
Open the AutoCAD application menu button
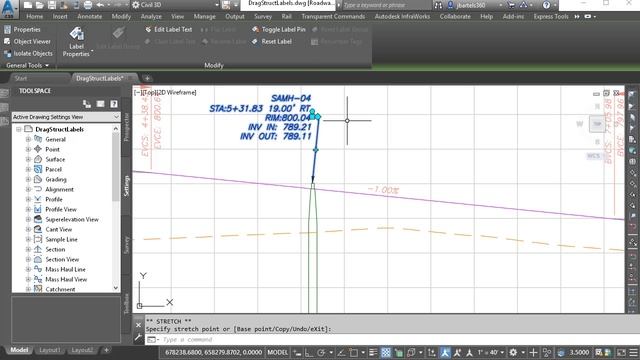tap(8, 8)
